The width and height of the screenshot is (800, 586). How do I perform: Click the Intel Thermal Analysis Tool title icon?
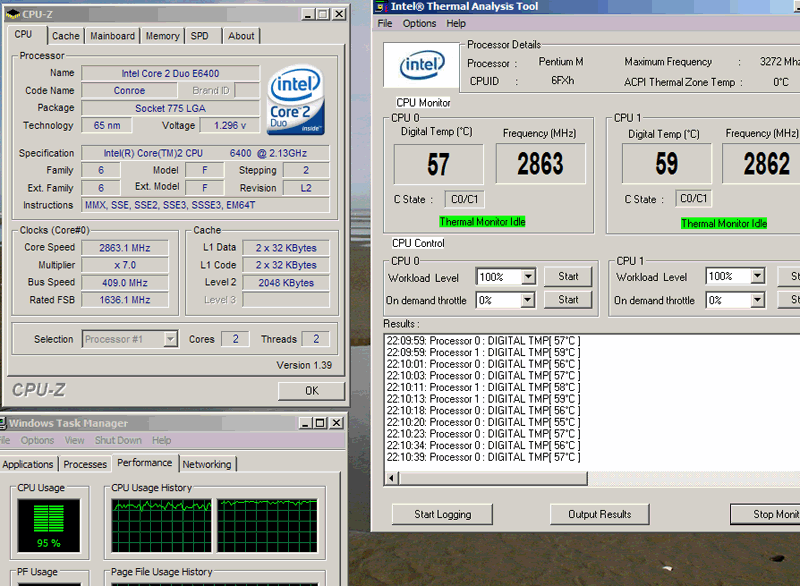click(x=381, y=7)
